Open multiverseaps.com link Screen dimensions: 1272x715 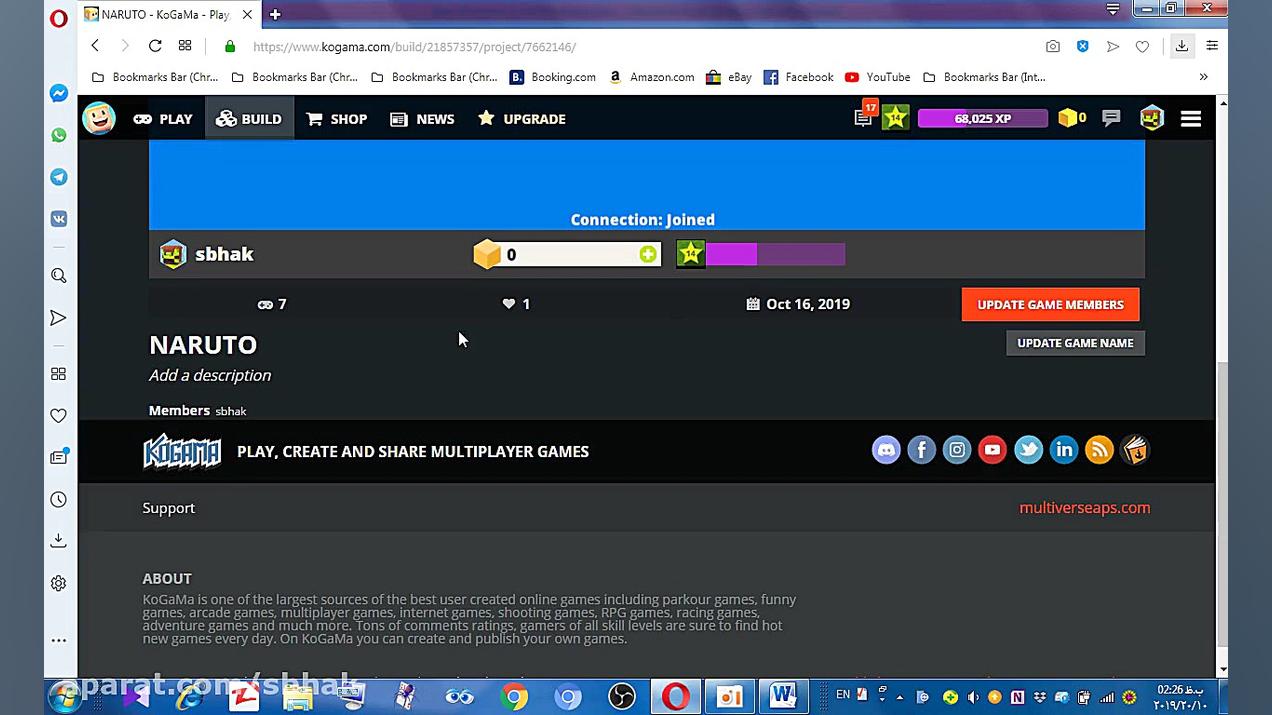pyautogui.click(x=1084, y=508)
